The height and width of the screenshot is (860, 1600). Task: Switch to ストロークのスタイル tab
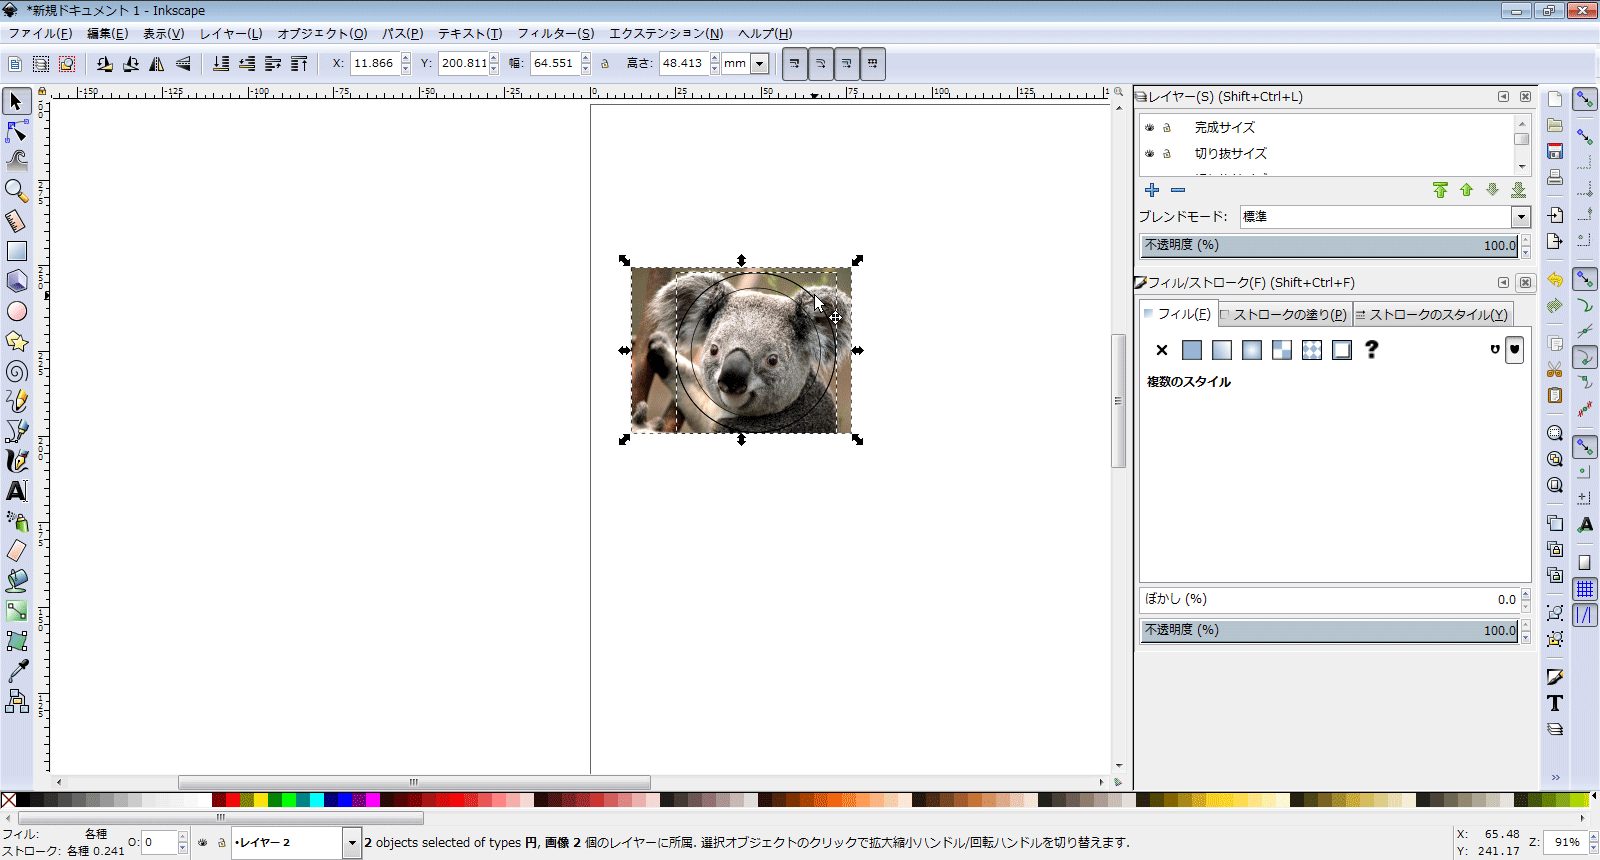coord(1432,314)
